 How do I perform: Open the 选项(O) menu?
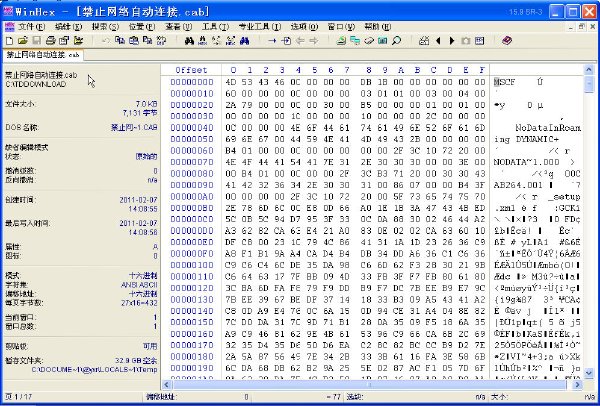coord(304,27)
